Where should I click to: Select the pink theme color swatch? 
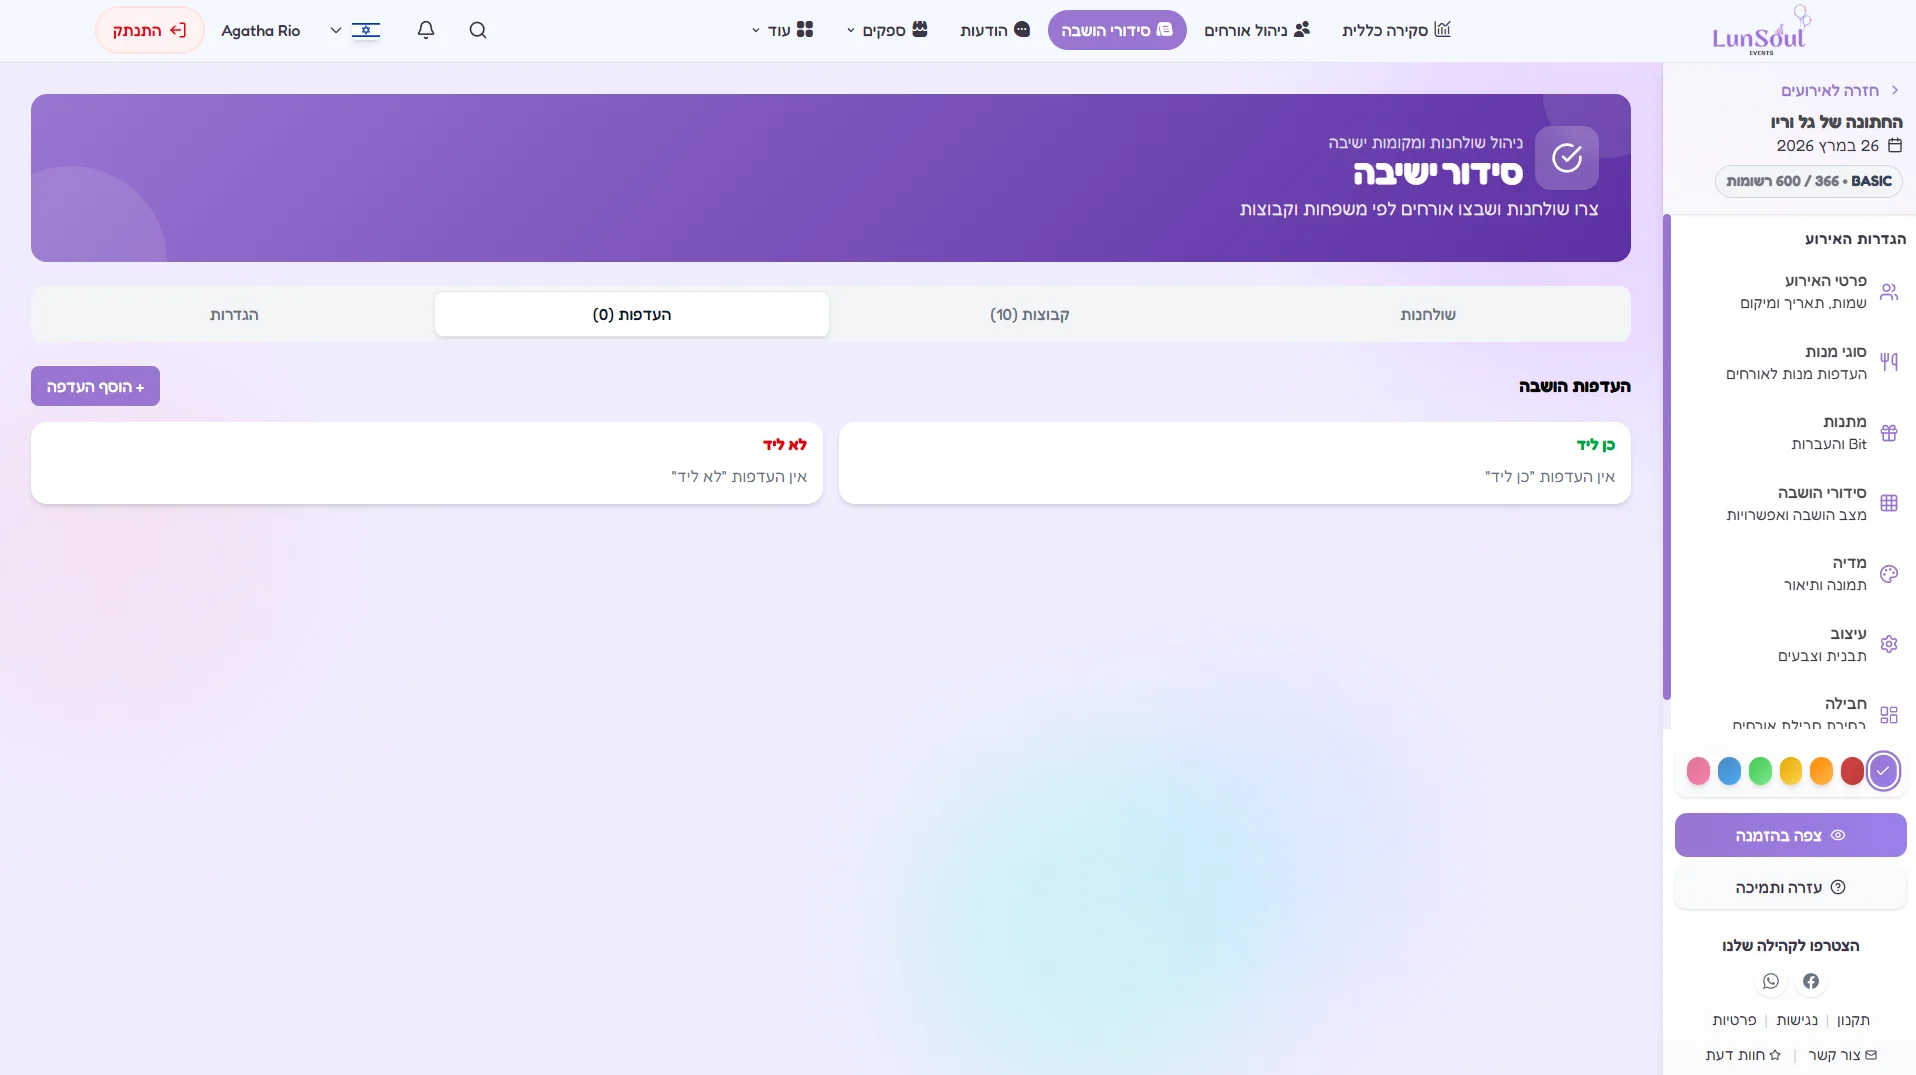click(x=1698, y=771)
